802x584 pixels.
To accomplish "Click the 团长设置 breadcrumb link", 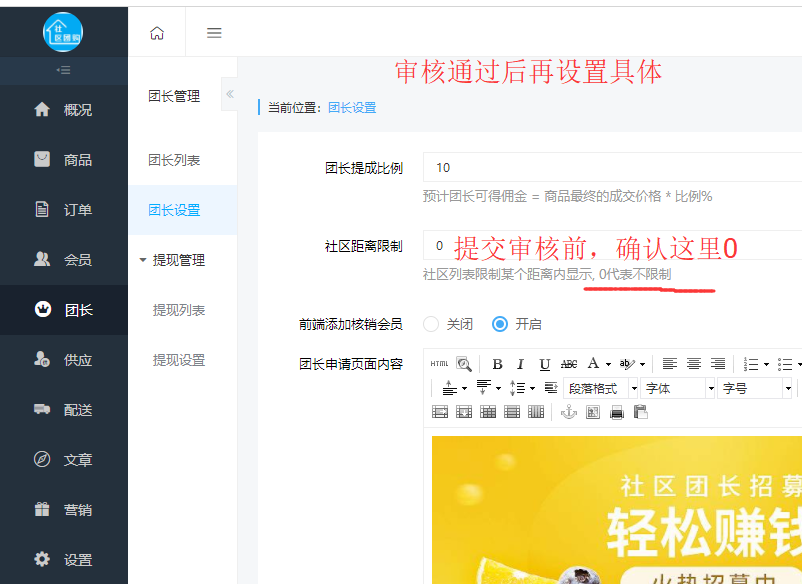I will click(x=352, y=108).
